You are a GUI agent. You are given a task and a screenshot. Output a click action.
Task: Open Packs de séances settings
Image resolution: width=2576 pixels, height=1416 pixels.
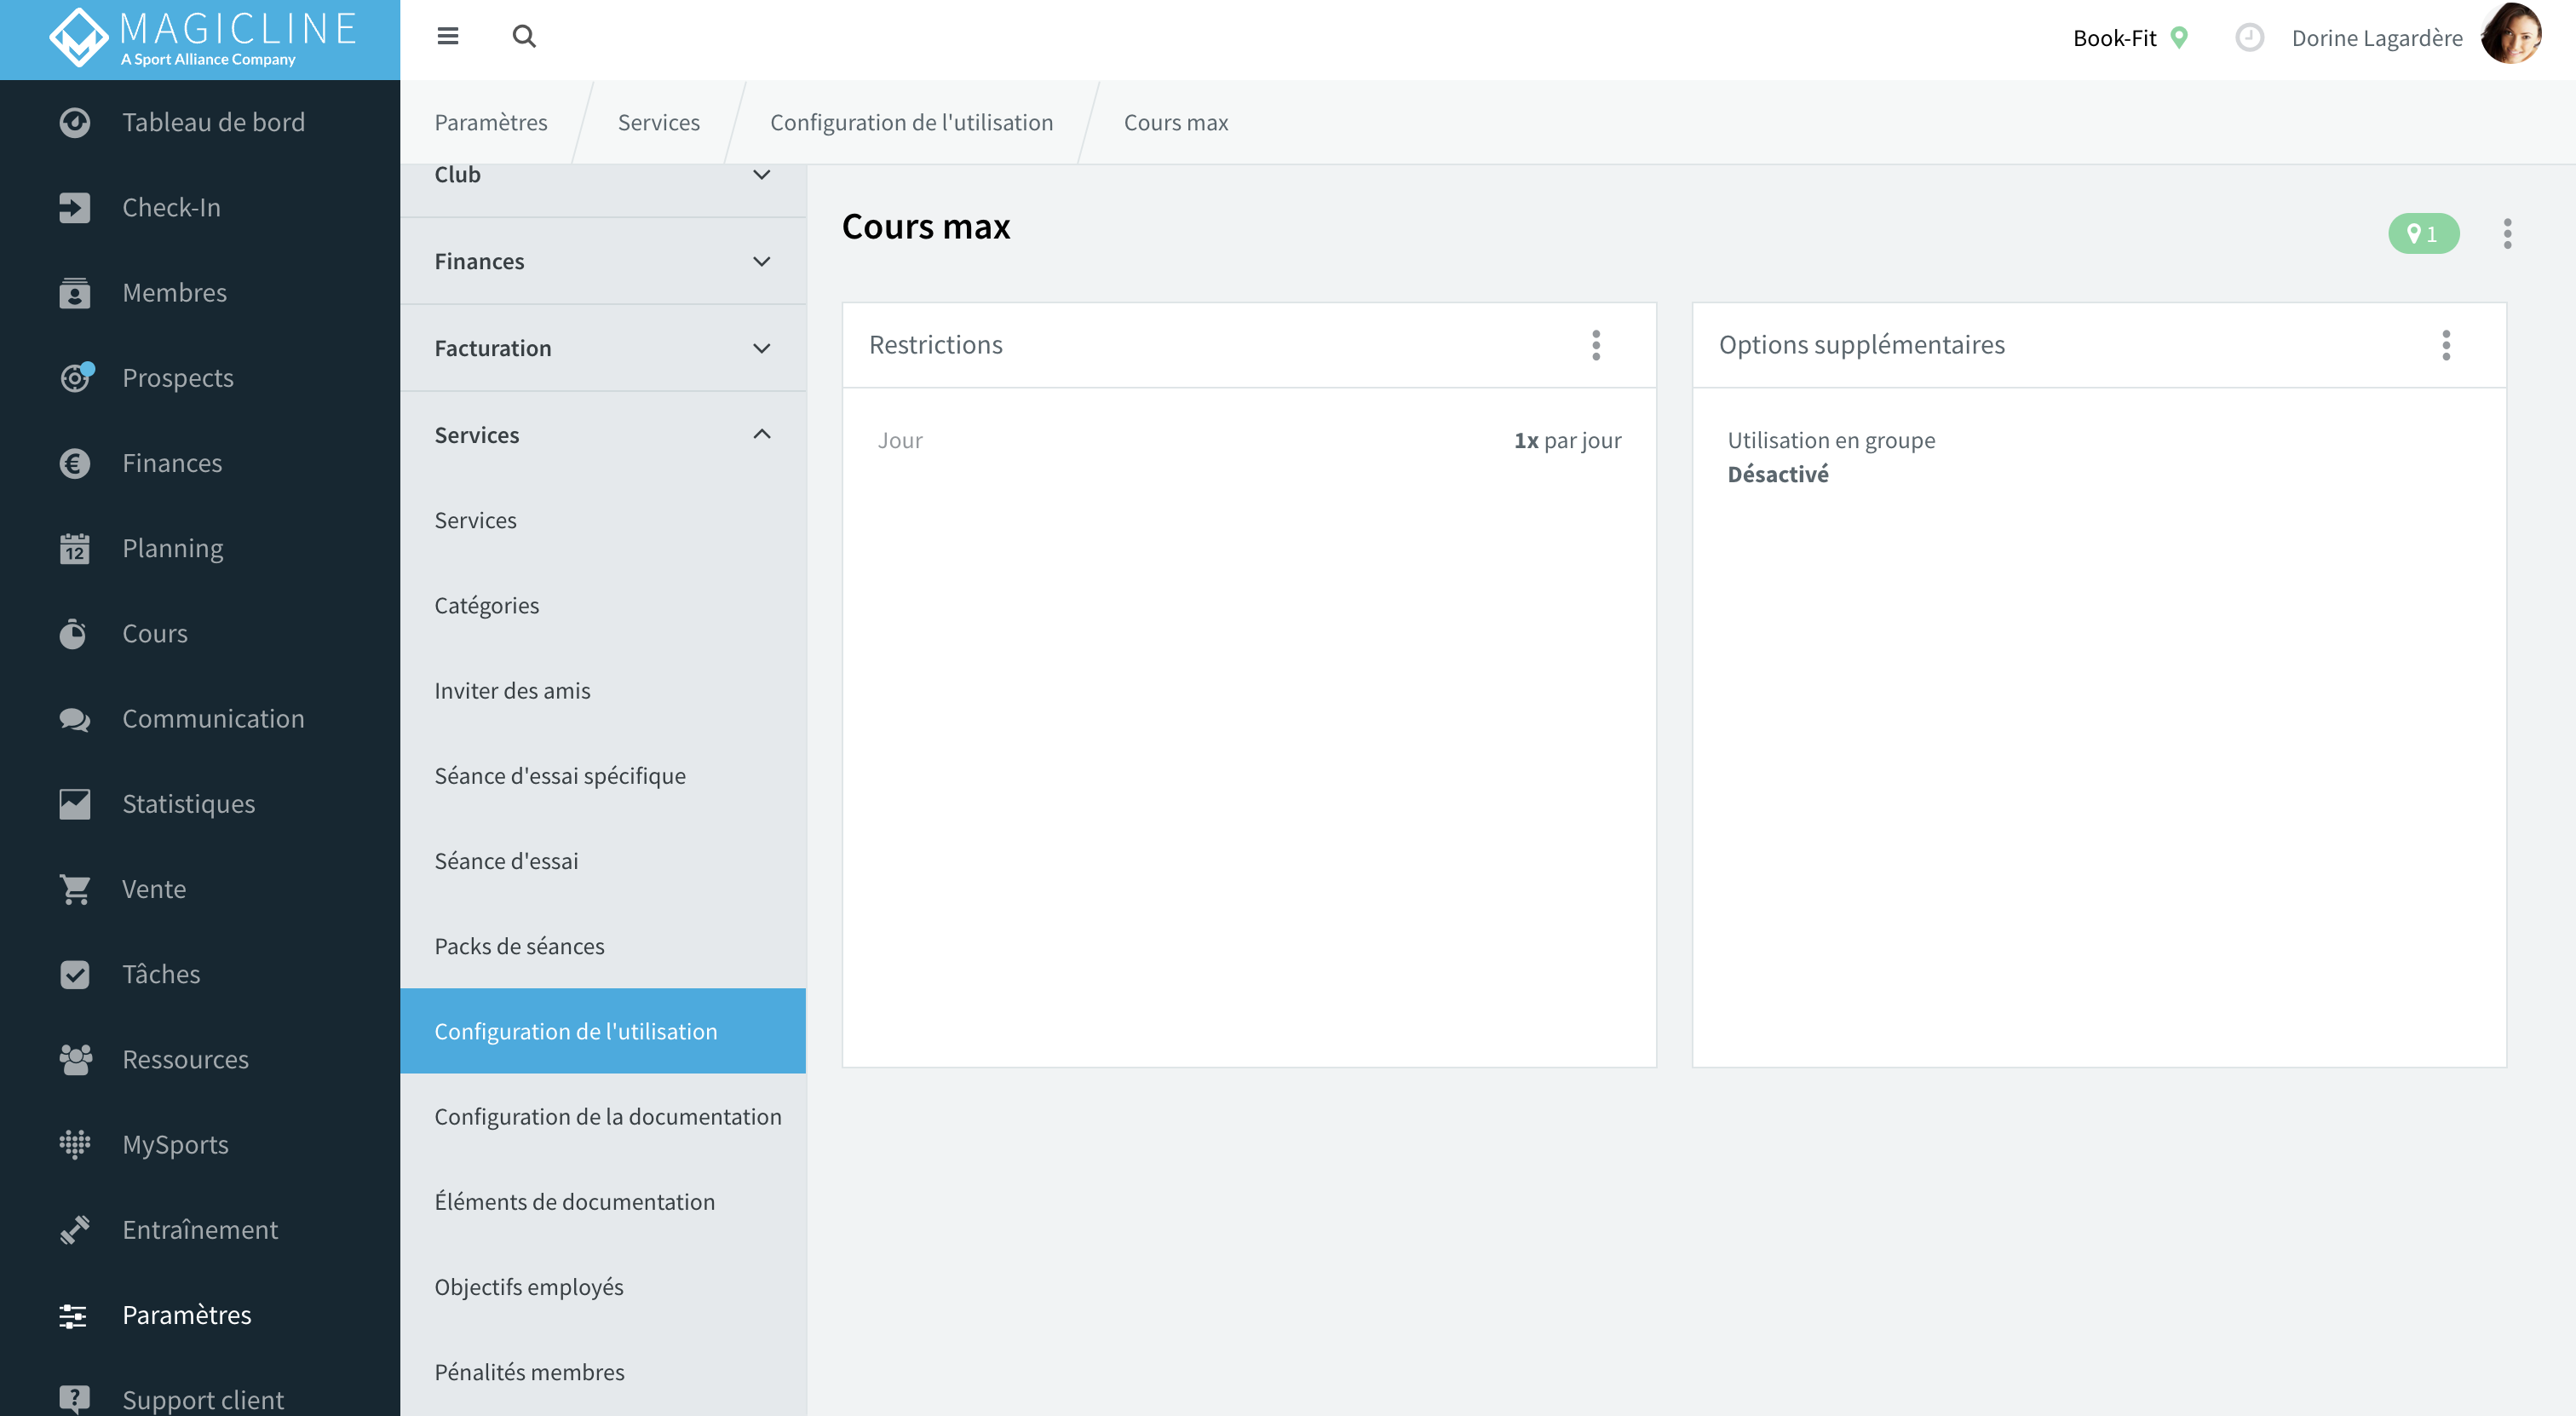coord(603,945)
